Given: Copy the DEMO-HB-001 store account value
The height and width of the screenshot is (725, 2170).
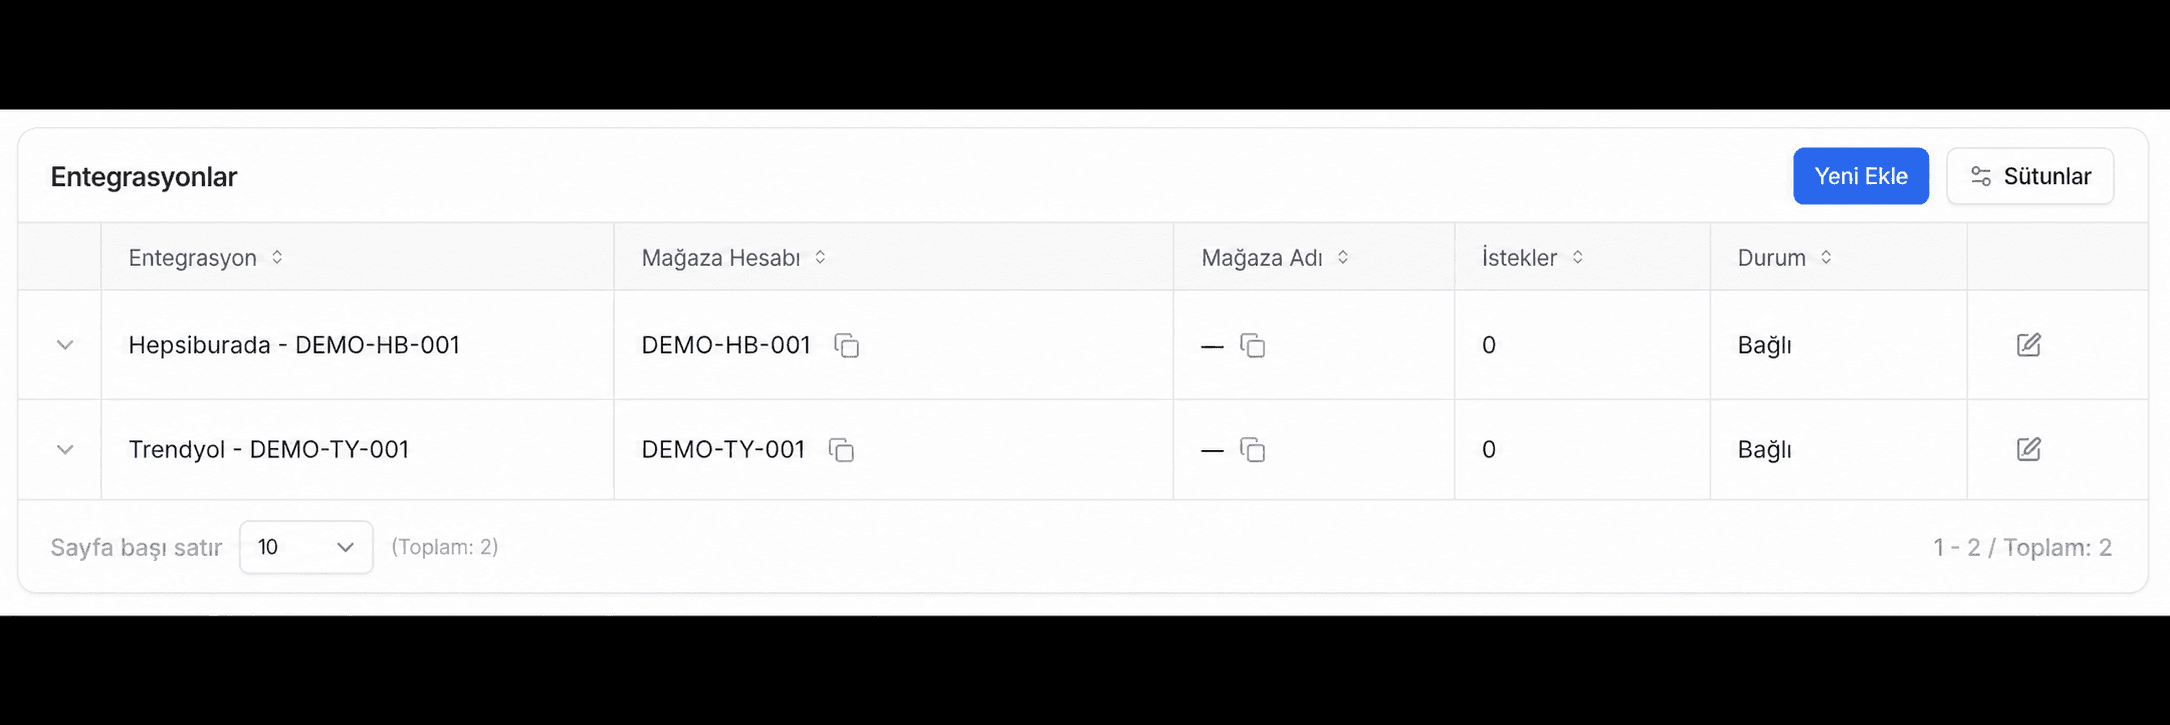Looking at the screenshot, I should coord(846,346).
